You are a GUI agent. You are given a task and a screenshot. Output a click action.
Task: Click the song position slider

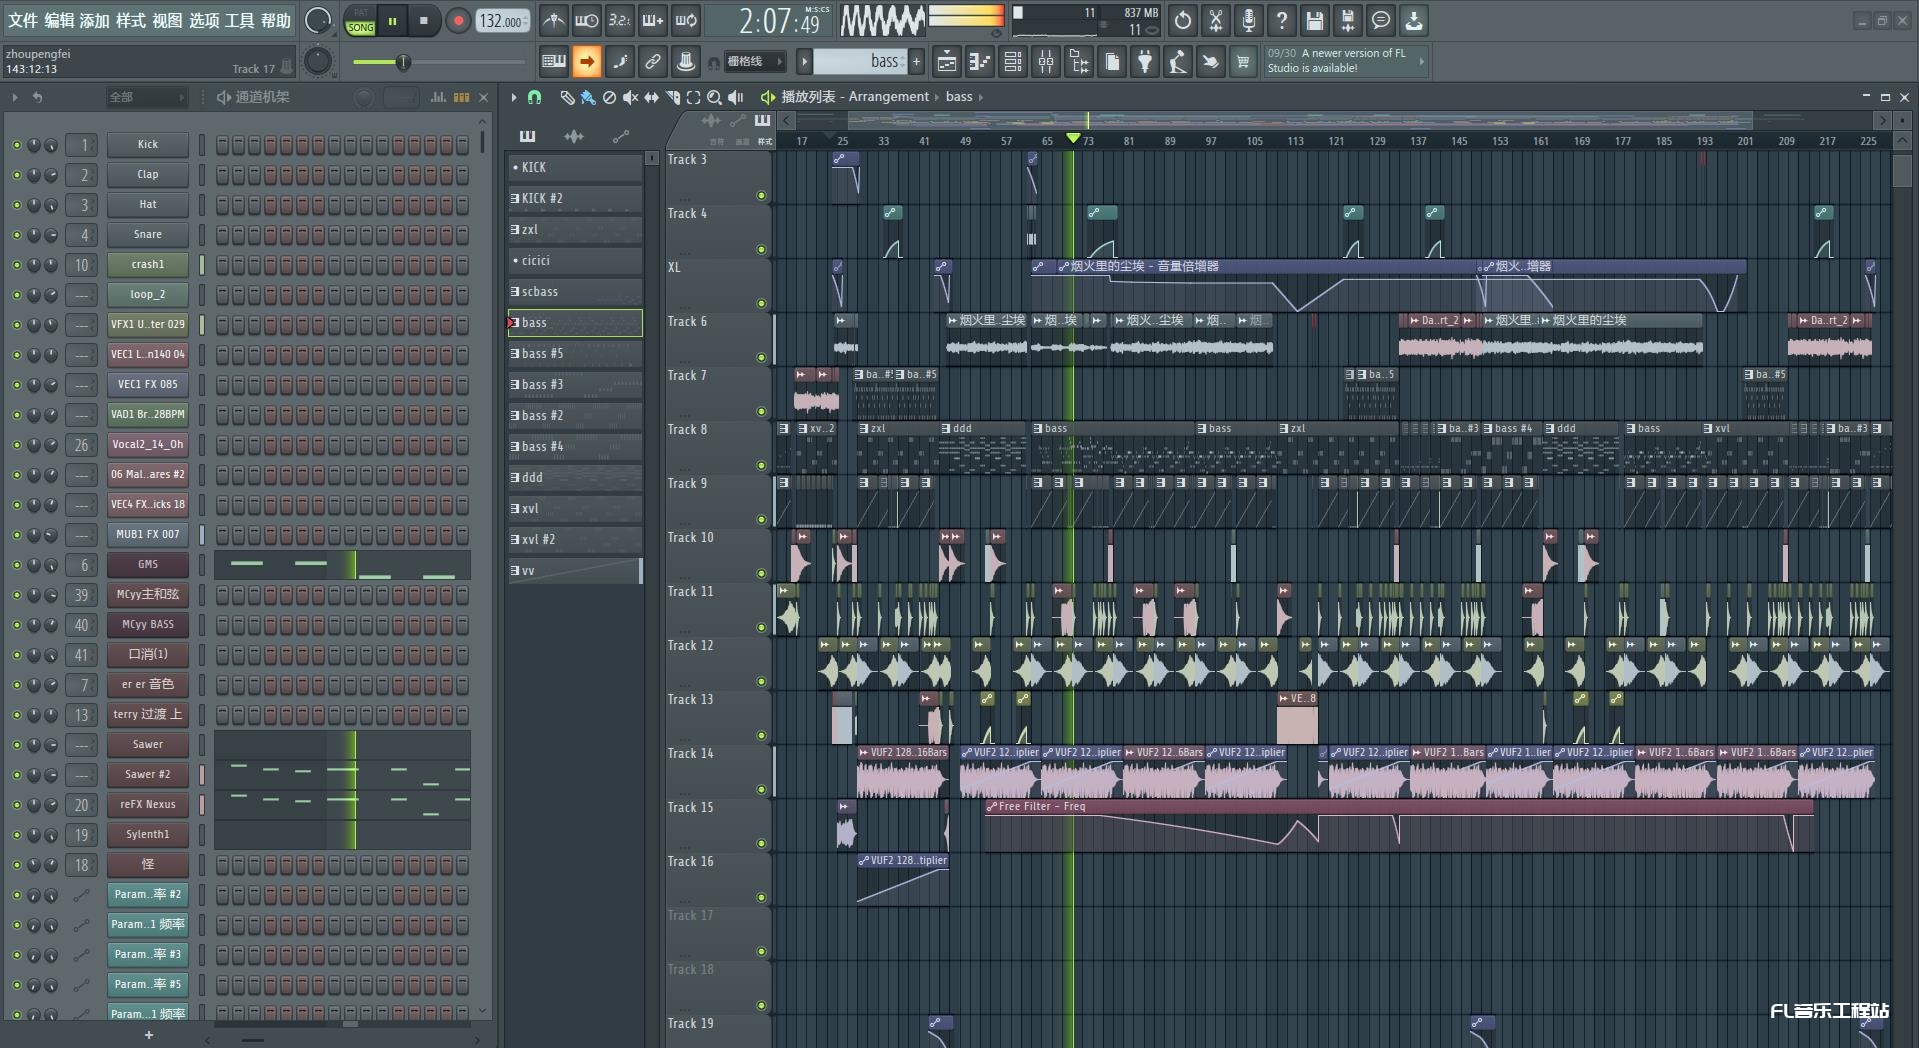[x=402, y=62]
